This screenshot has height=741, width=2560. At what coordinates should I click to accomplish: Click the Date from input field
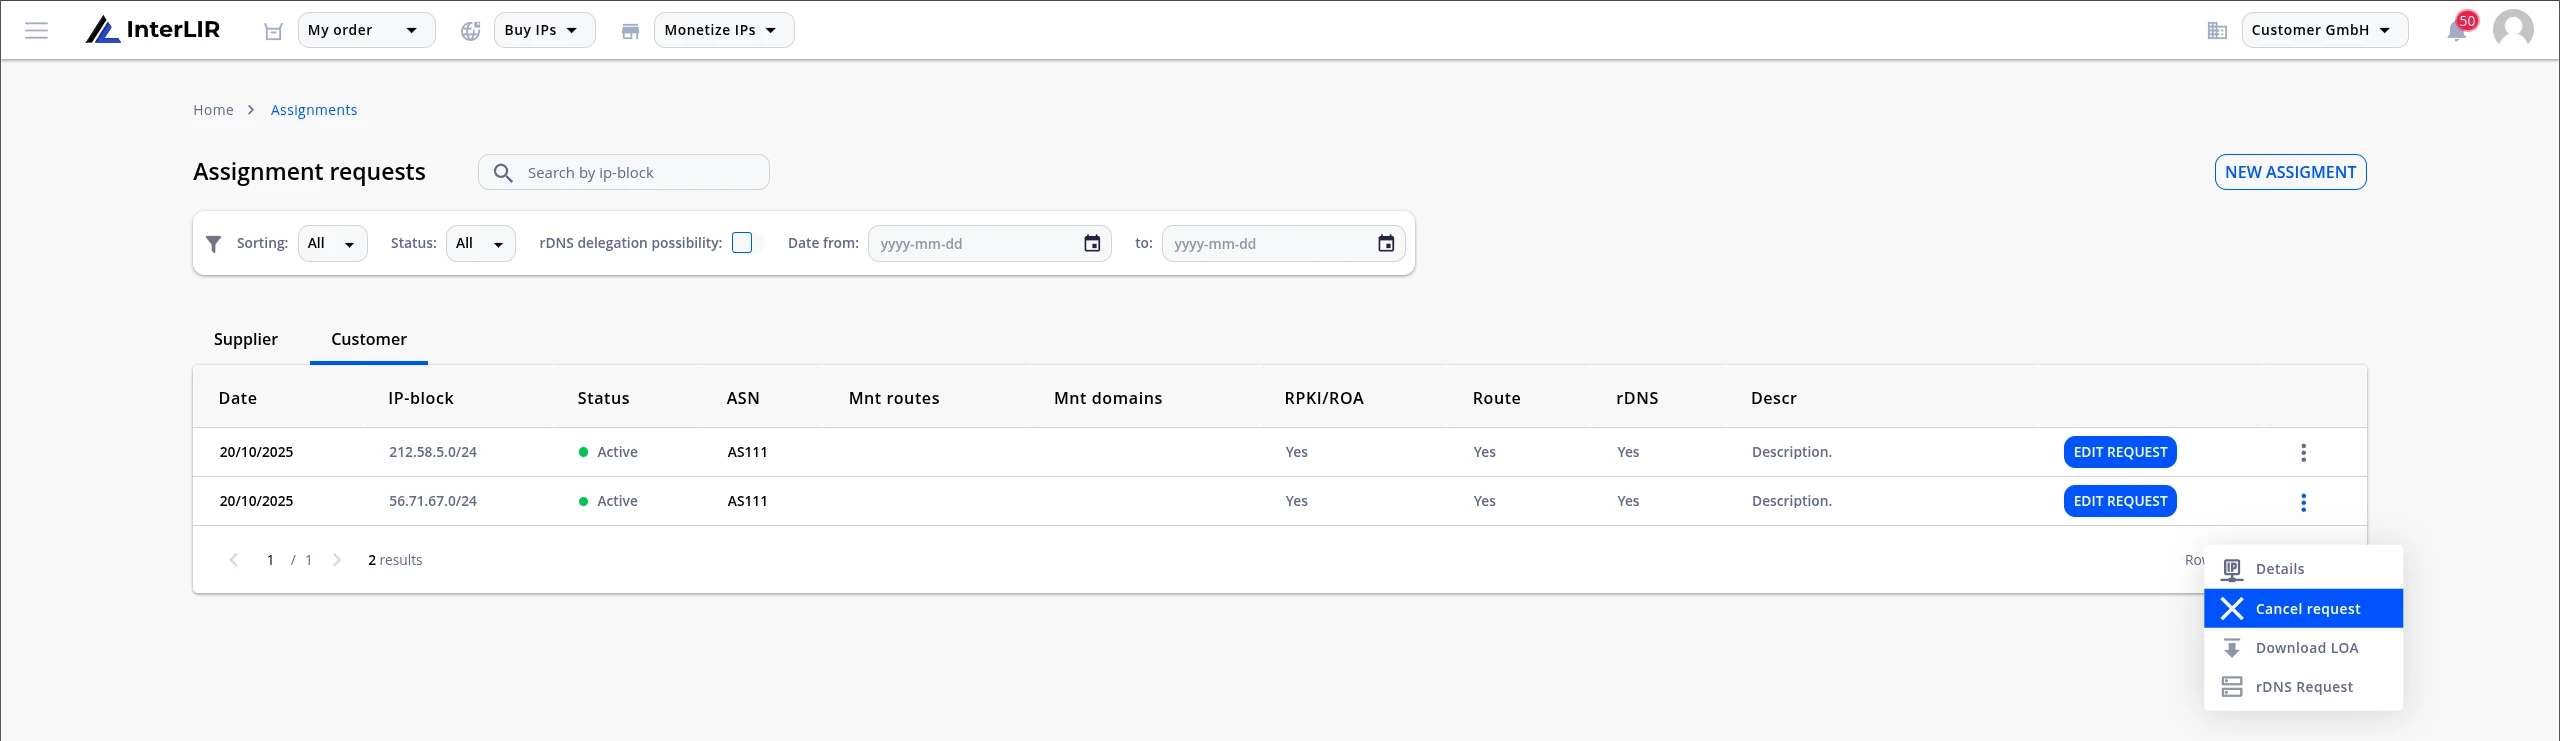click(989, 243)
